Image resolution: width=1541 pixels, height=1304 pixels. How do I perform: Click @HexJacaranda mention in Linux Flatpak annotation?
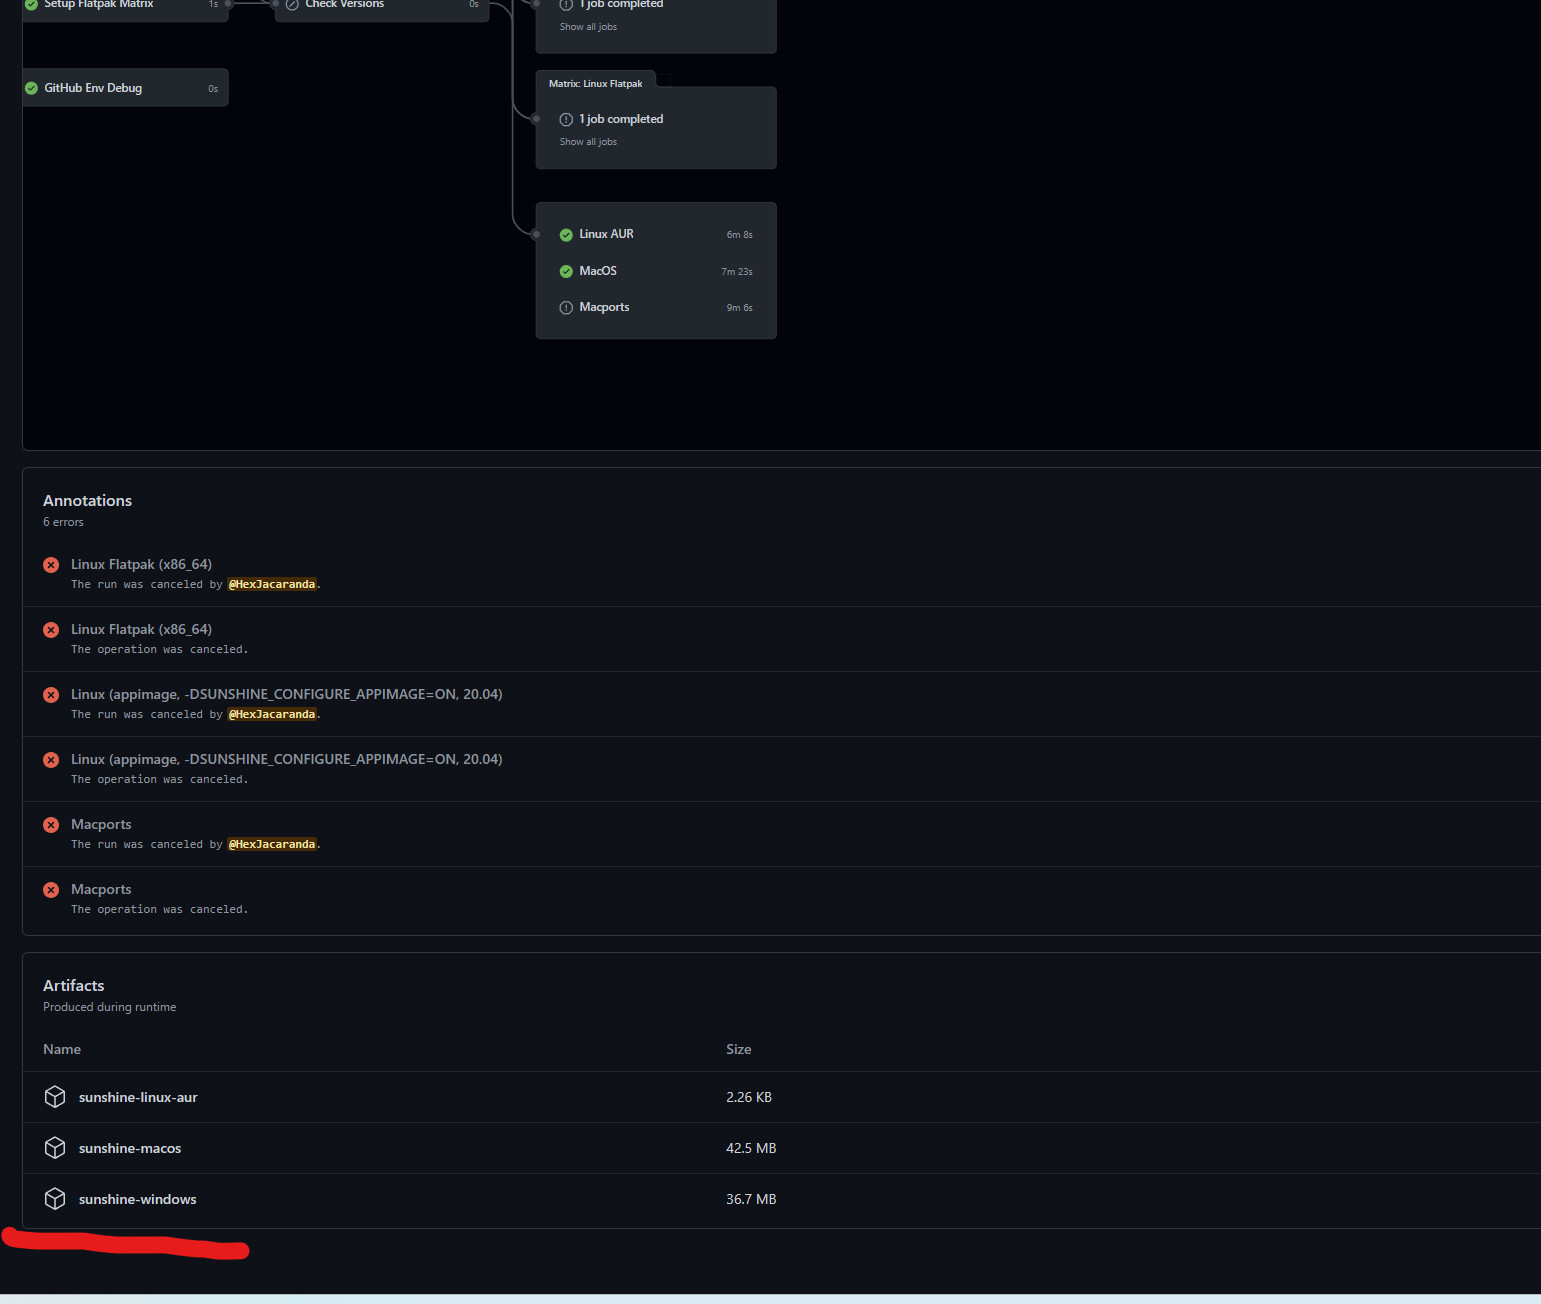272,584
